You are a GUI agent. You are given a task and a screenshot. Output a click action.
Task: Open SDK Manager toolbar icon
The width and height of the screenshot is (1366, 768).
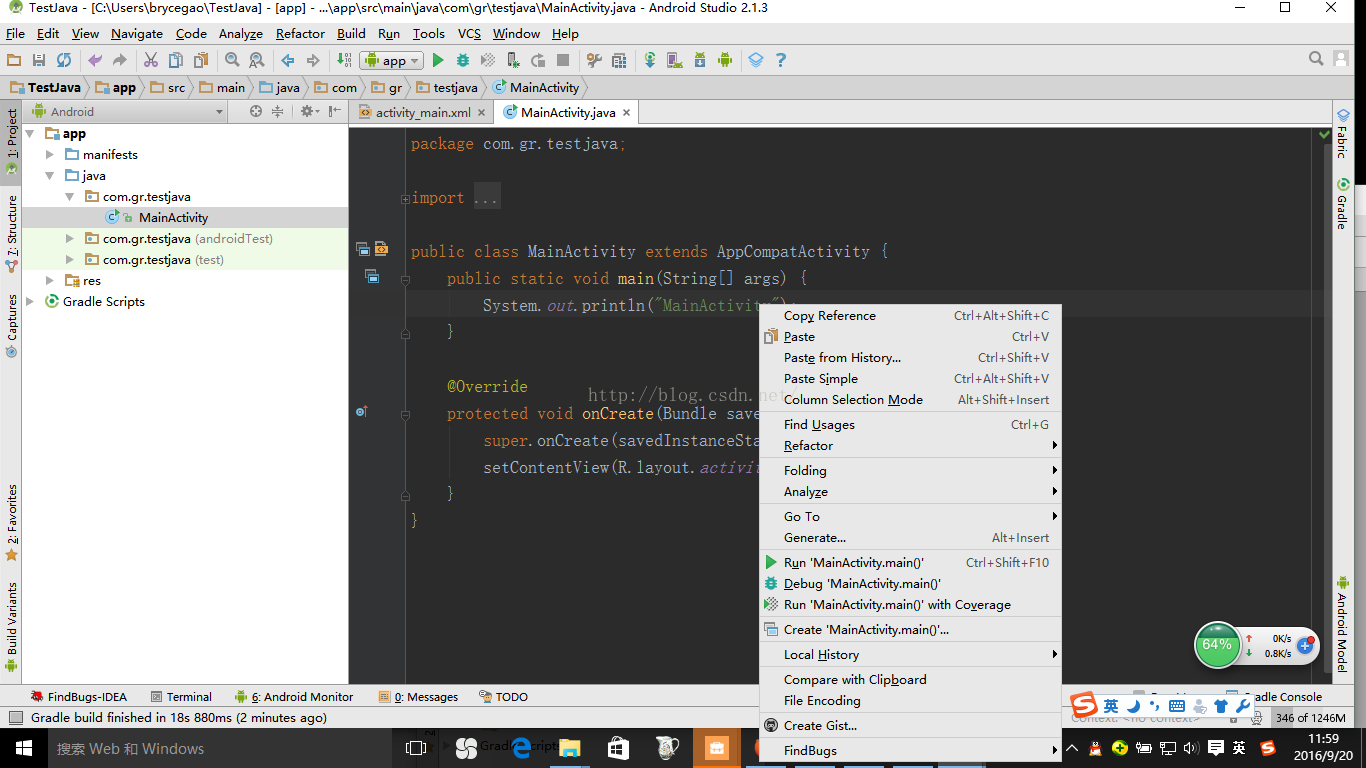(700, 60)
